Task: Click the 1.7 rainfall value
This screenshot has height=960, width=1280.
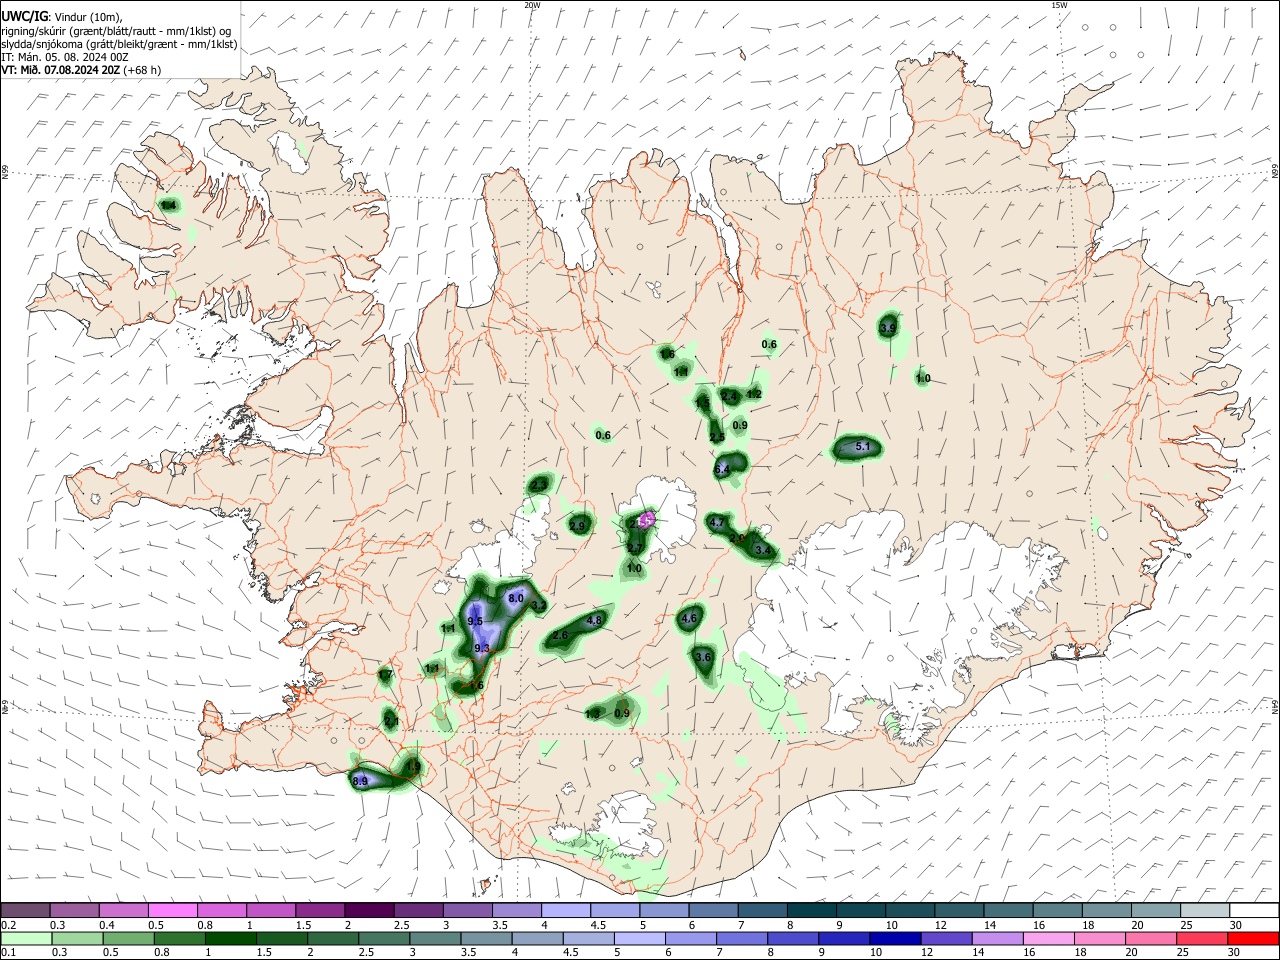Action: [x=385, y=675]
